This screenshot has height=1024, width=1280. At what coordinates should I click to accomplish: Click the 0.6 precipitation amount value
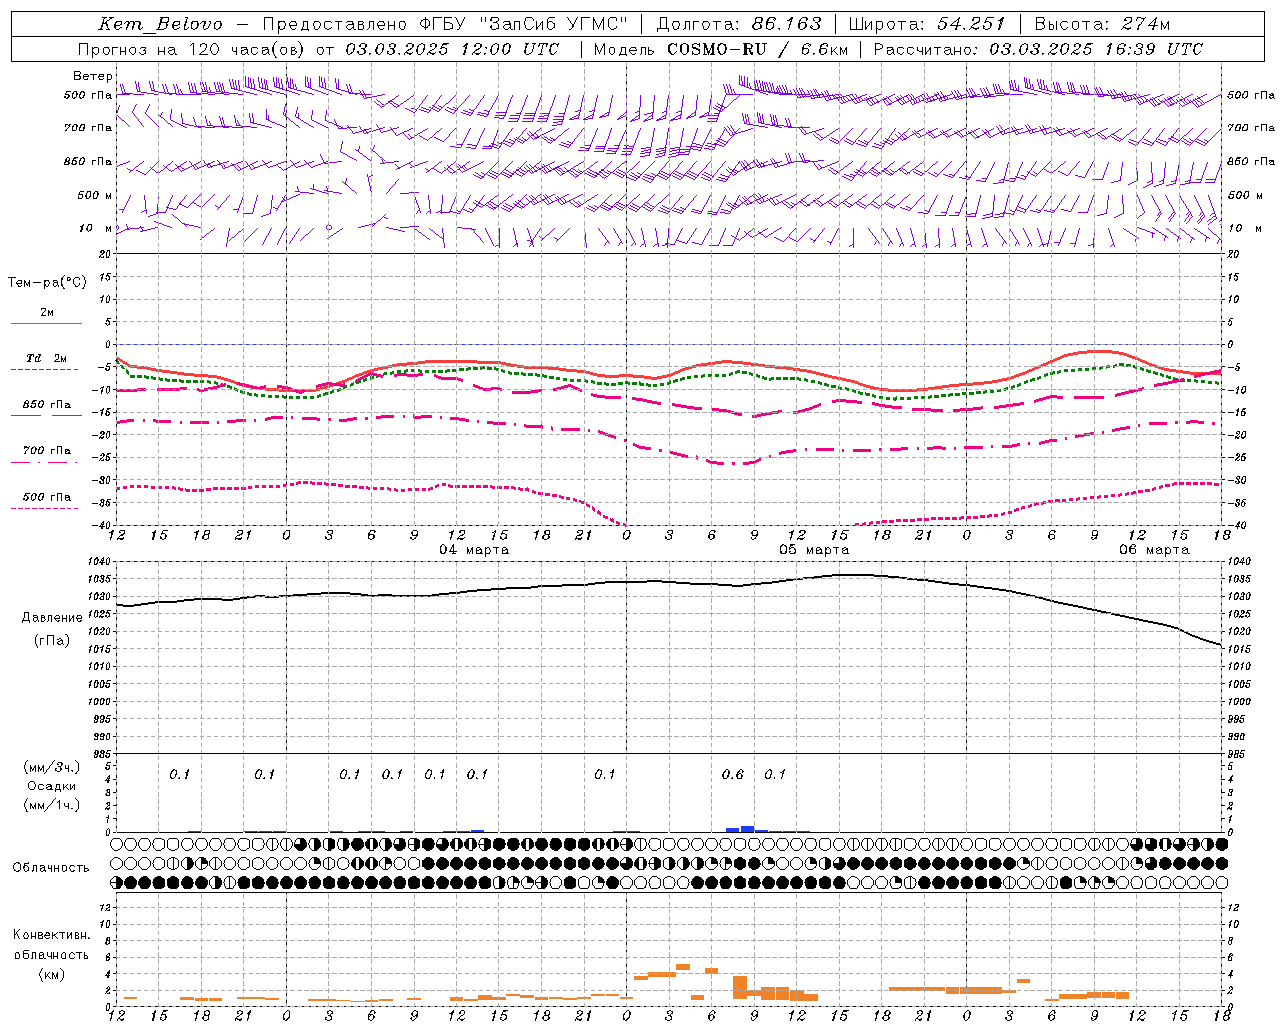pos(733,774)
